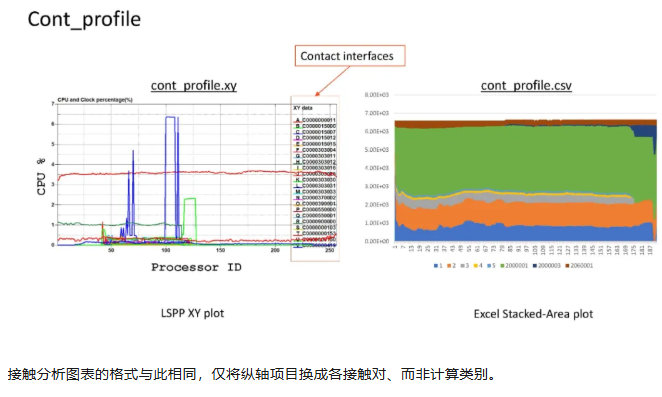
Task: Click the Cont_profile slide title
Action: 84,19
